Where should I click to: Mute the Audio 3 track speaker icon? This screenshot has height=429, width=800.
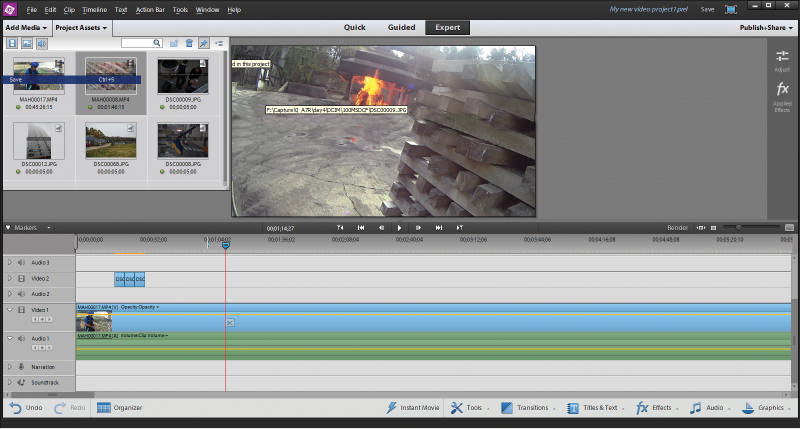(21, 262)
